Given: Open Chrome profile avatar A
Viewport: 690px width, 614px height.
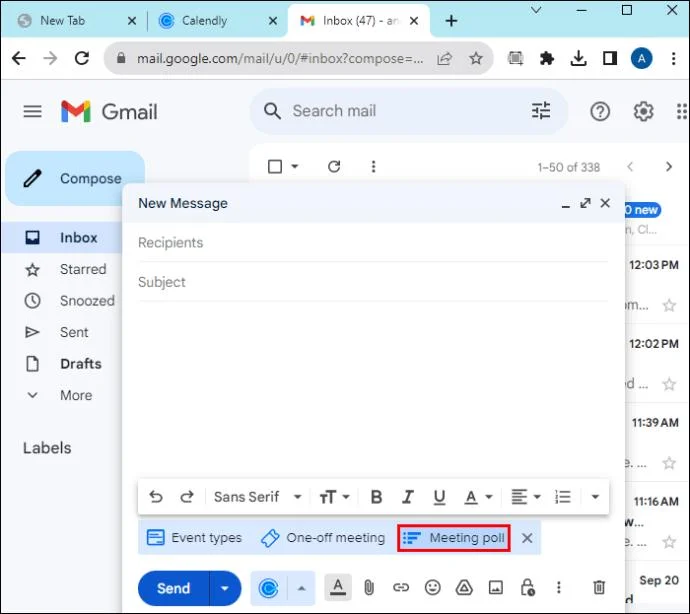Looking at the screenshot, I should click(x=641, y=58).
